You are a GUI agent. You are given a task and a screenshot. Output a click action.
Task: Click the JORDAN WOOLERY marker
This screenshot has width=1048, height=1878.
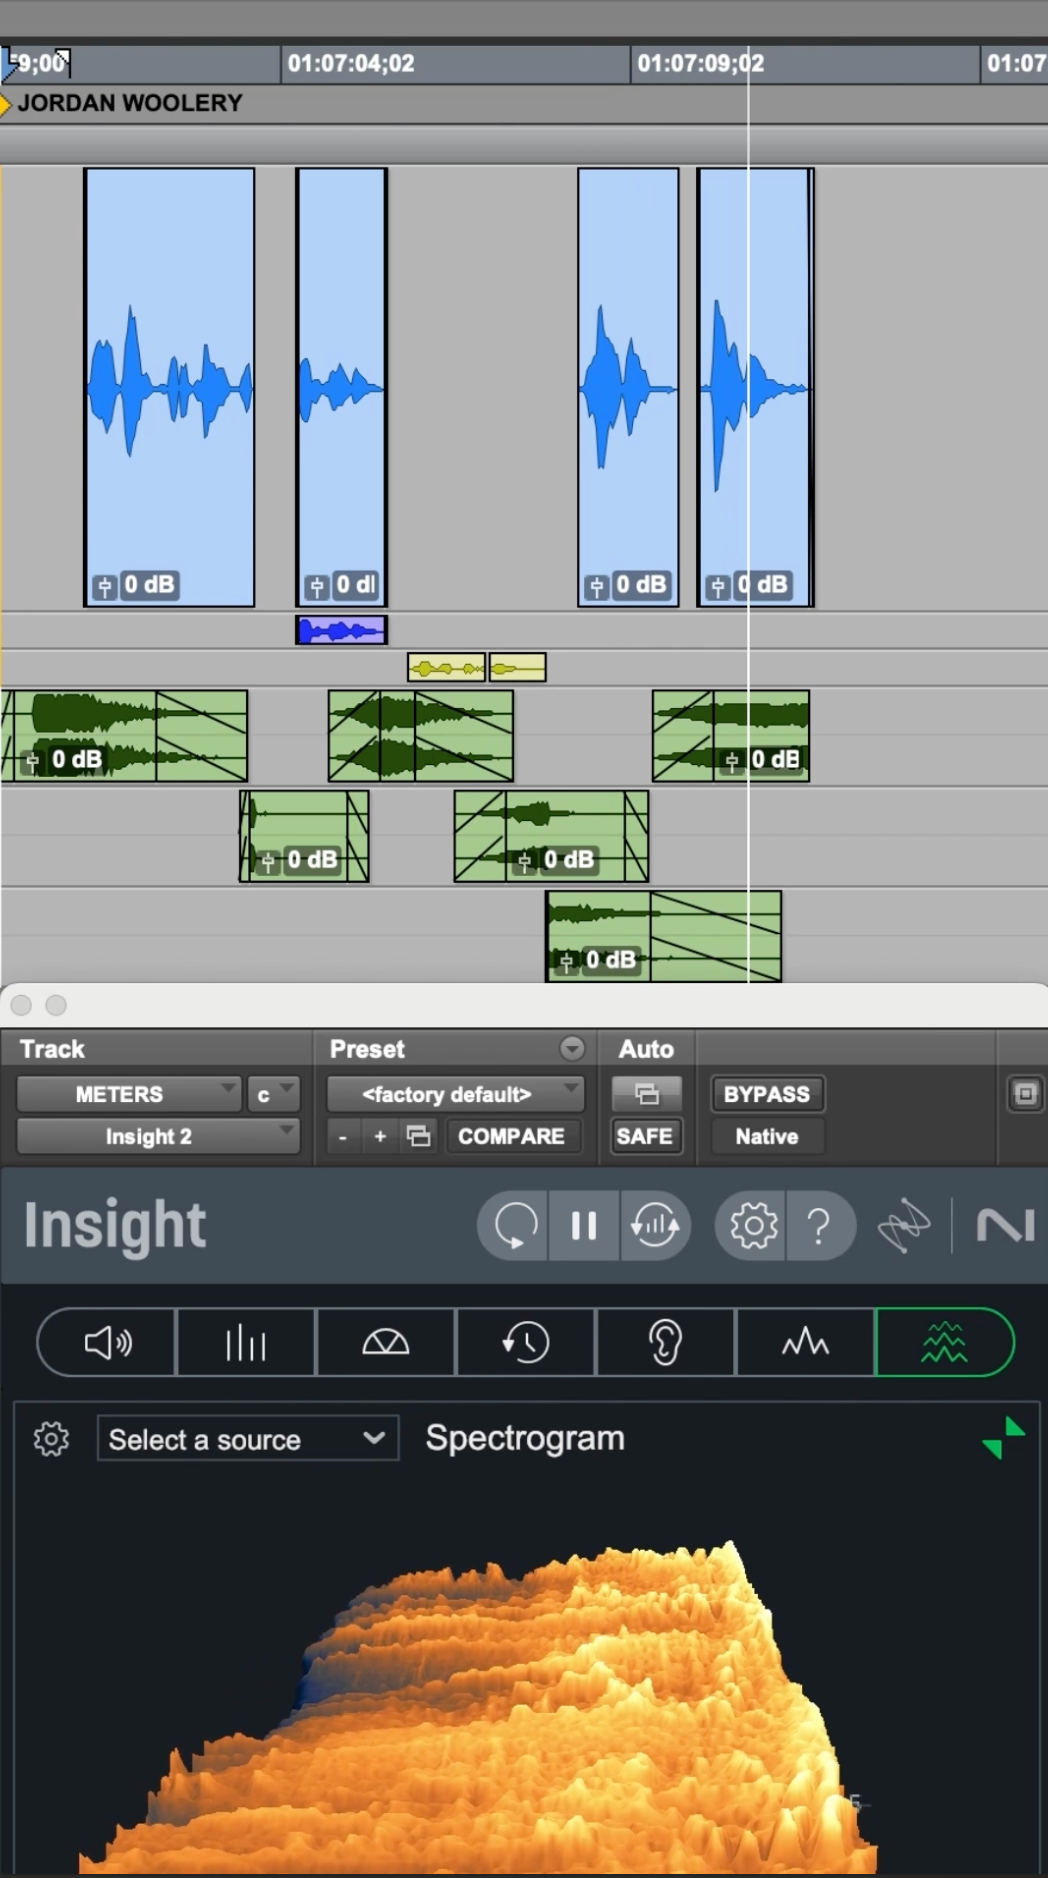coord(129,103)
